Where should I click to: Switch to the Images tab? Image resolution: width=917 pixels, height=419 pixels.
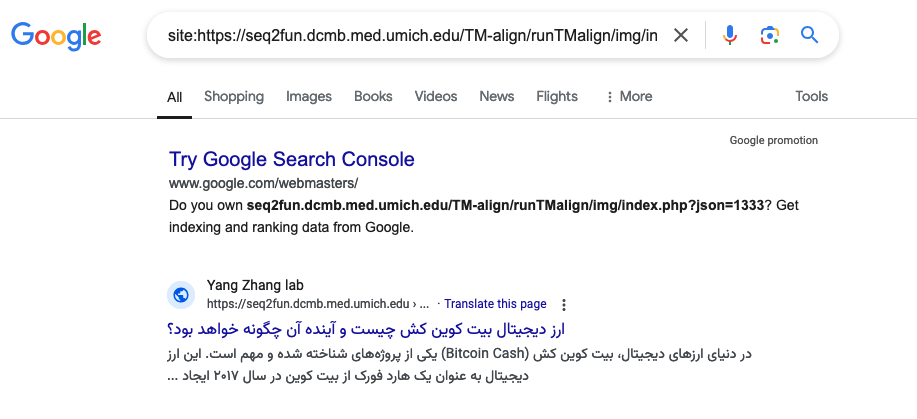[309, 97]
